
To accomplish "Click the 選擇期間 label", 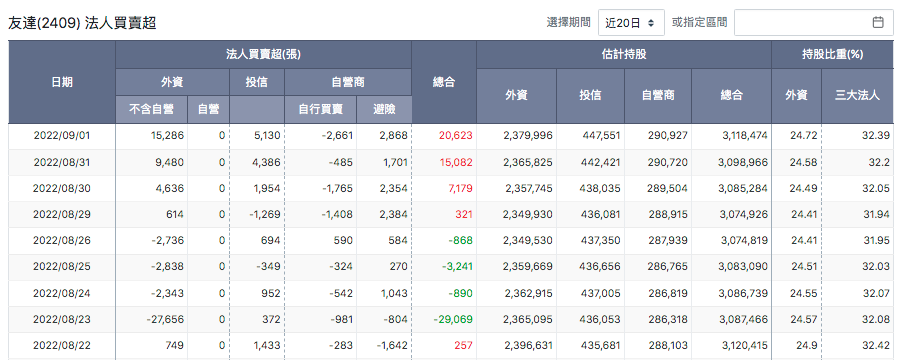I will (569, 23).
